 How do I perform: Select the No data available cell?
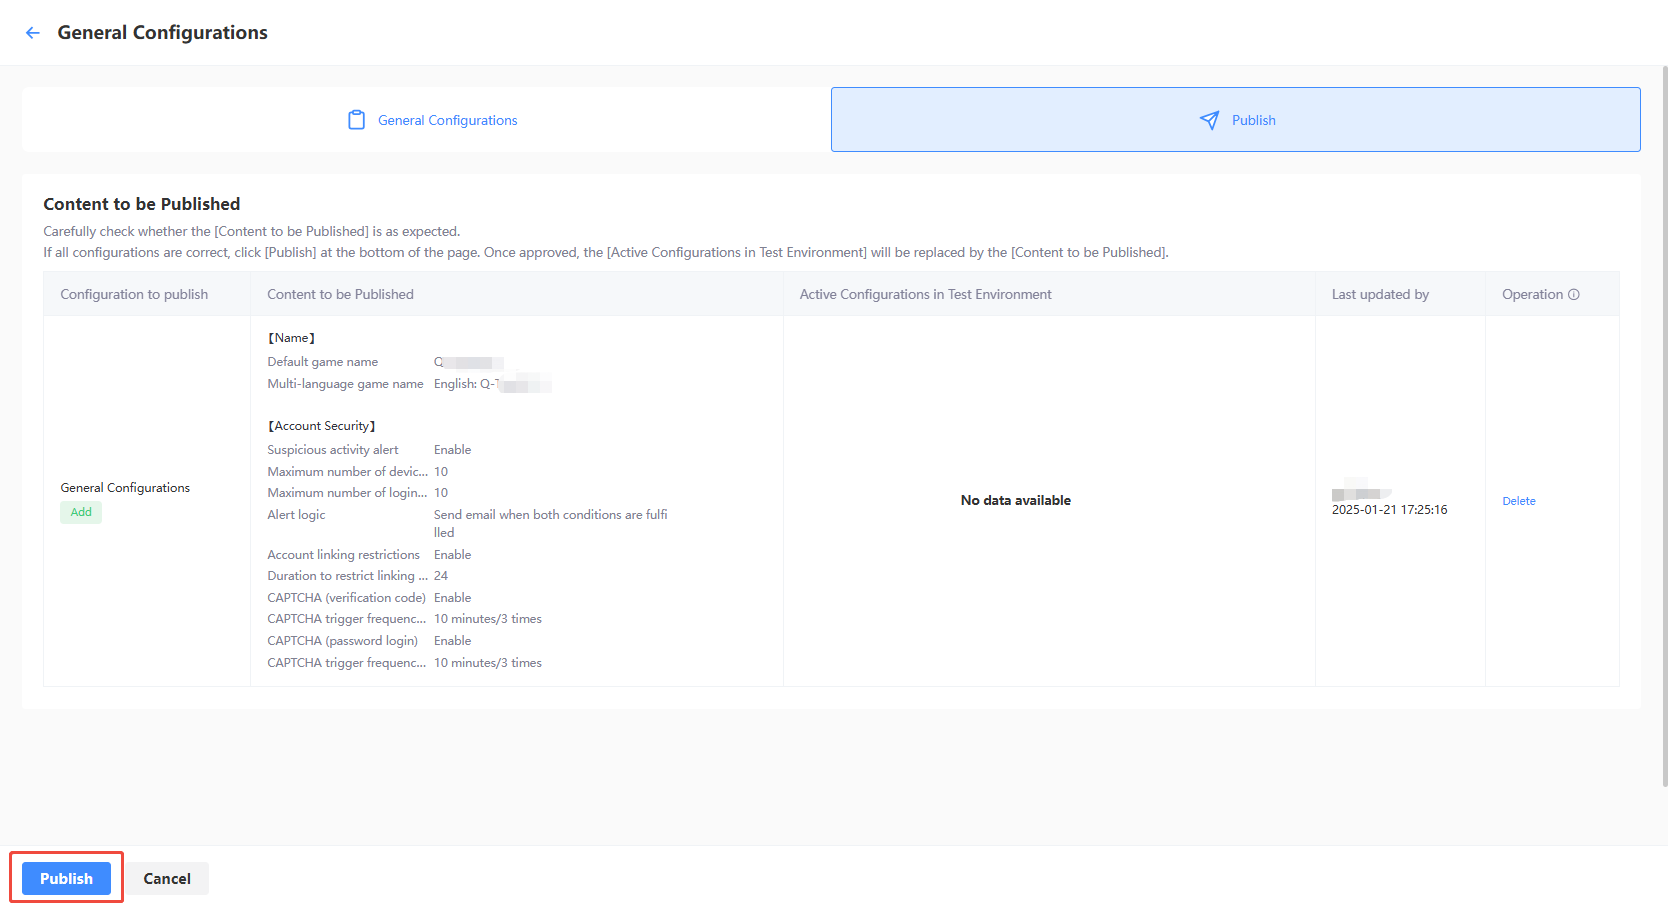pyautogui.click(x=1015, y=499)
